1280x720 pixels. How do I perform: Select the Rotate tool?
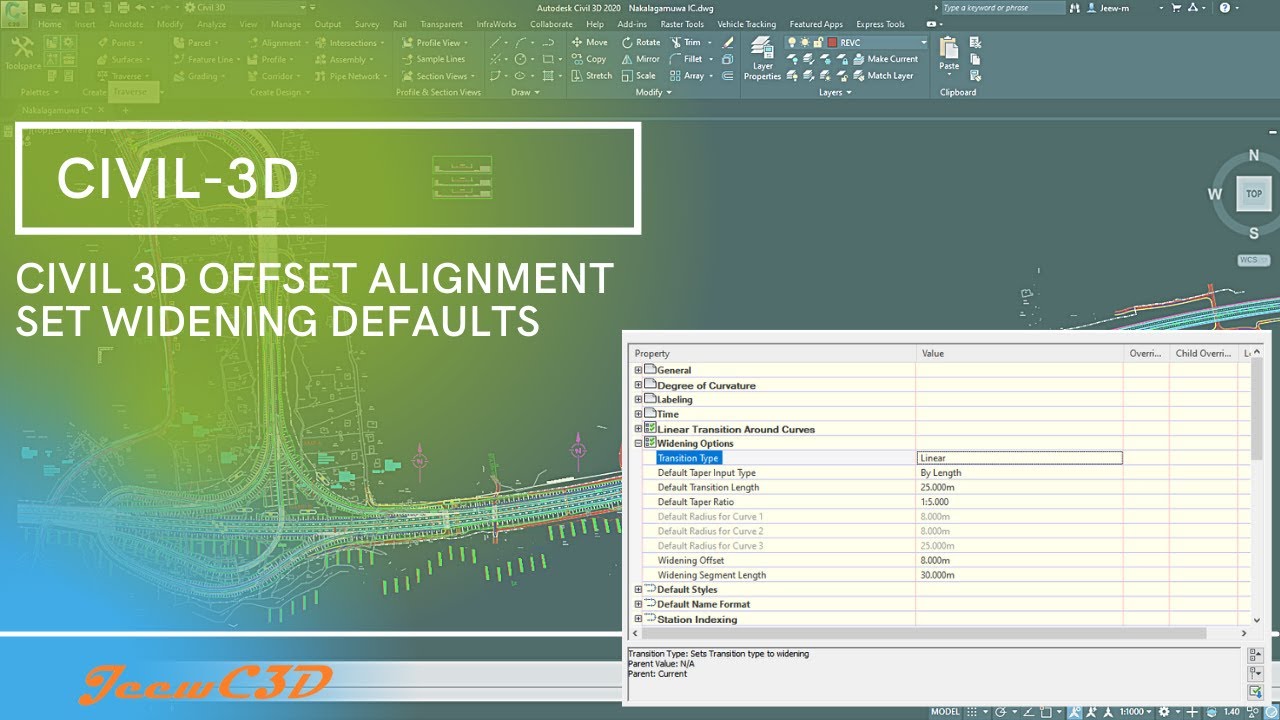pos(640,42)
